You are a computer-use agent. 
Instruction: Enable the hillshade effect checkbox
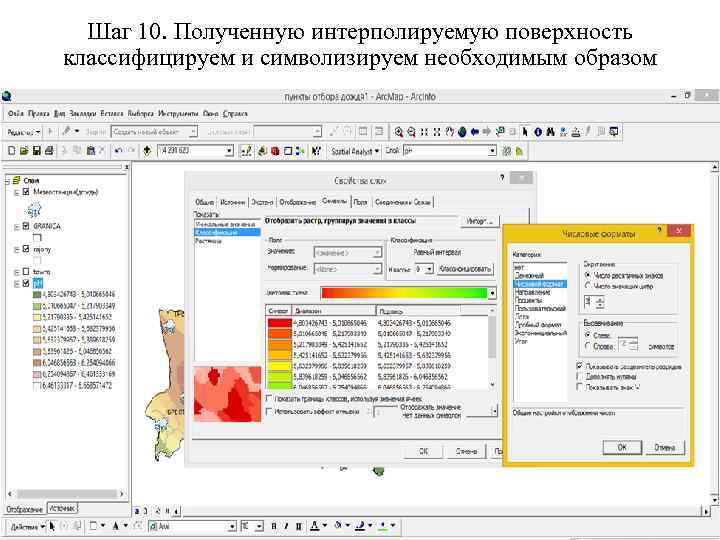click(x=269, y=411)
